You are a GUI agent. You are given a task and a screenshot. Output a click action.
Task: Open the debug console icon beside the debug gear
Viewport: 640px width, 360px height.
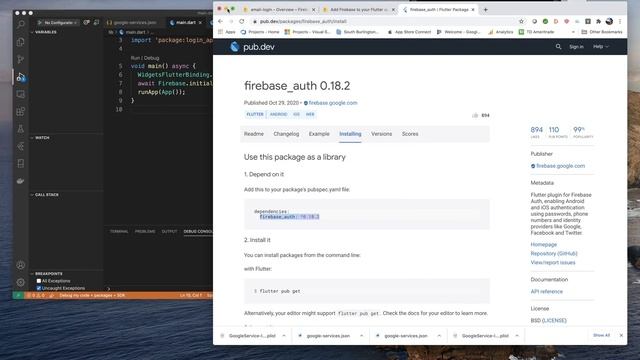[x=96, y=22]
